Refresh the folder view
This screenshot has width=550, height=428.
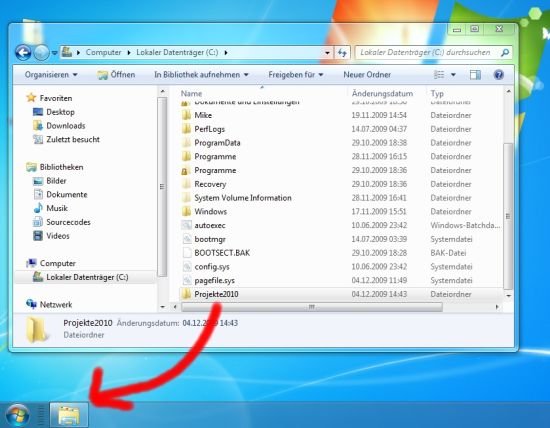(x=342, y=53)
